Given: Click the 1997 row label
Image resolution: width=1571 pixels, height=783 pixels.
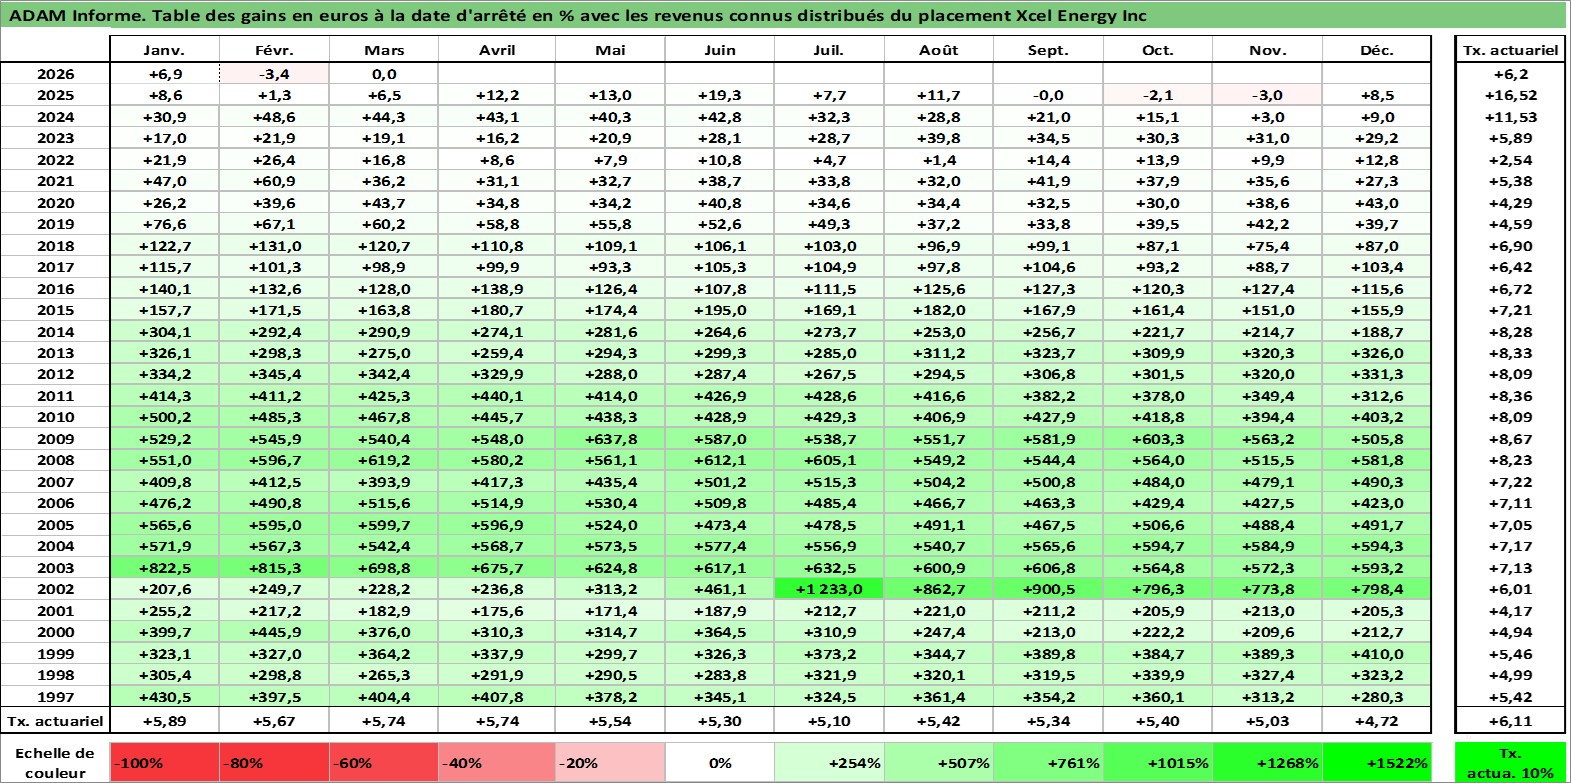Looking at the screenshot, I should [x=55, y=697].
